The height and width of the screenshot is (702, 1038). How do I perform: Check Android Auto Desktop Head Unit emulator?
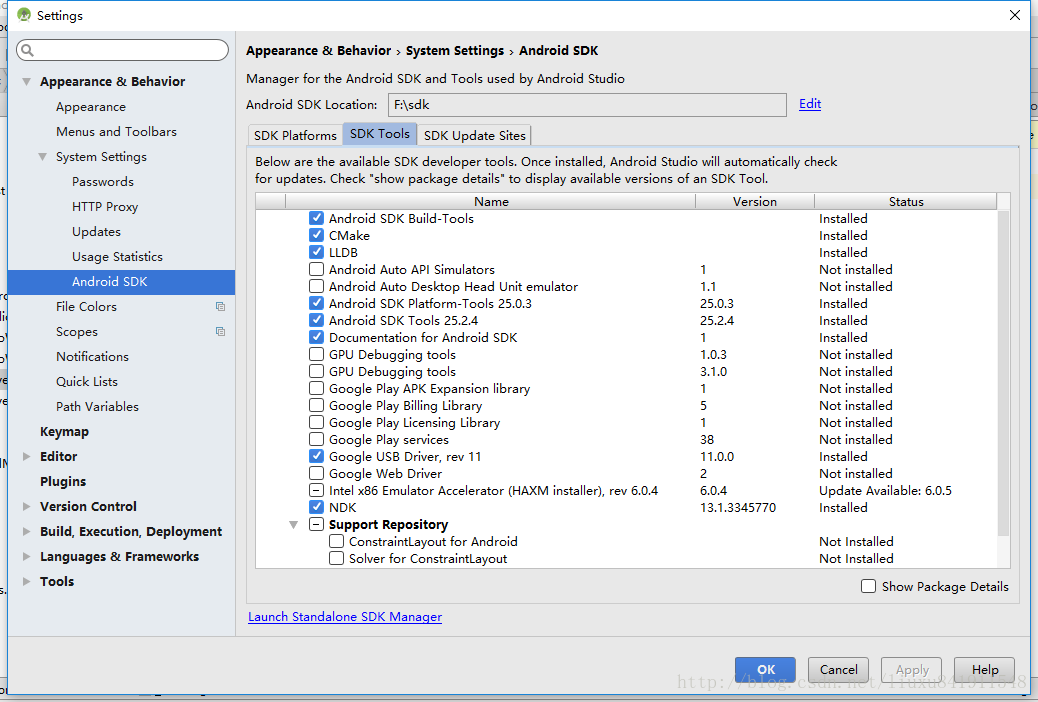316,286
